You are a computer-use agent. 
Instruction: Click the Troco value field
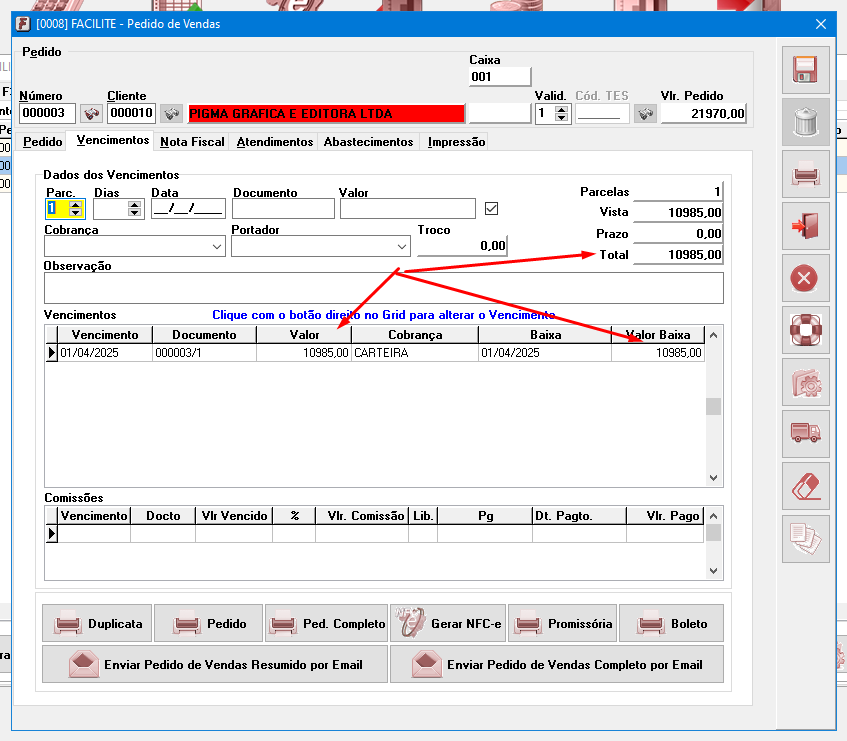tap(462, 246)
